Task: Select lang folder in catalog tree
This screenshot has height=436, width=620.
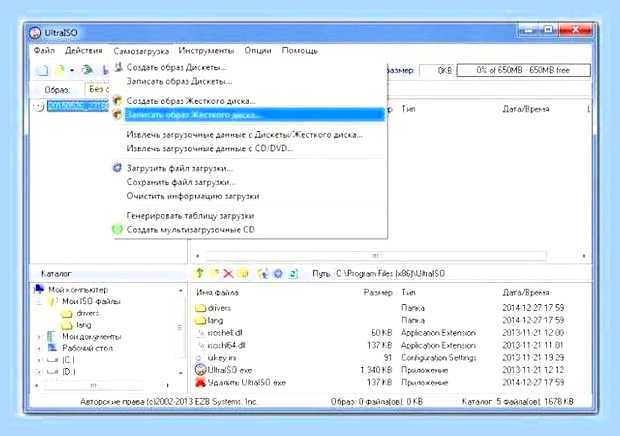Action: tap(84, 325)
